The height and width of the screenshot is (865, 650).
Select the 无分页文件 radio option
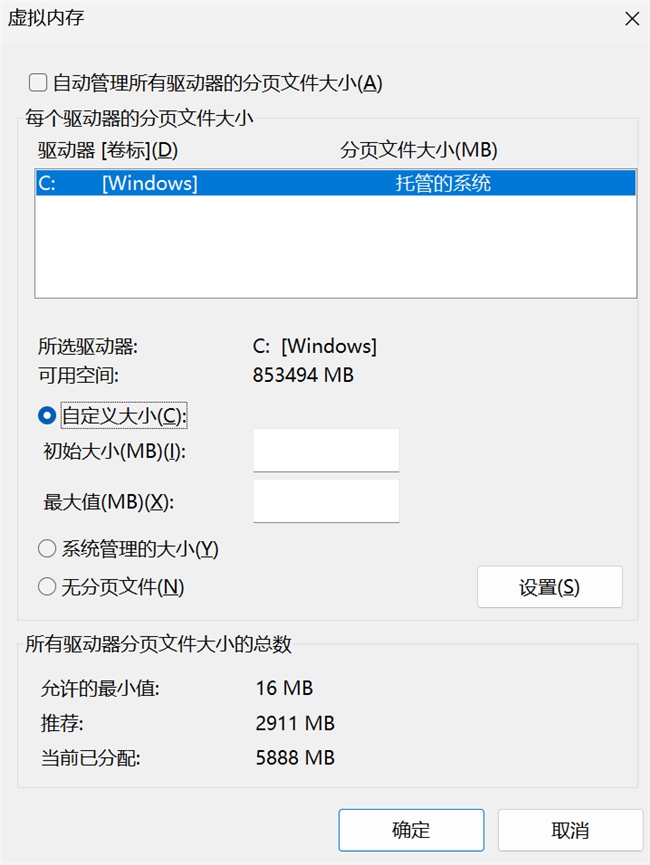click(x=46, y=587)
